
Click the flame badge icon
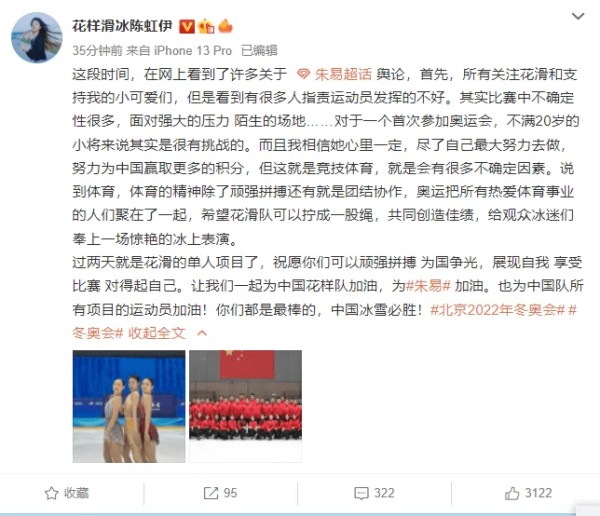click(x=225, y=26)
